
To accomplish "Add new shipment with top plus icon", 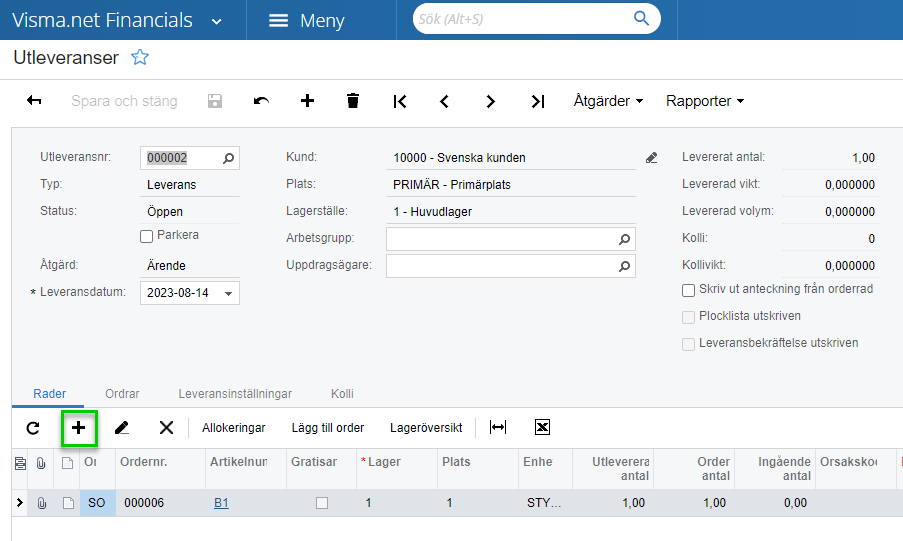I will [x=308, y=101].
